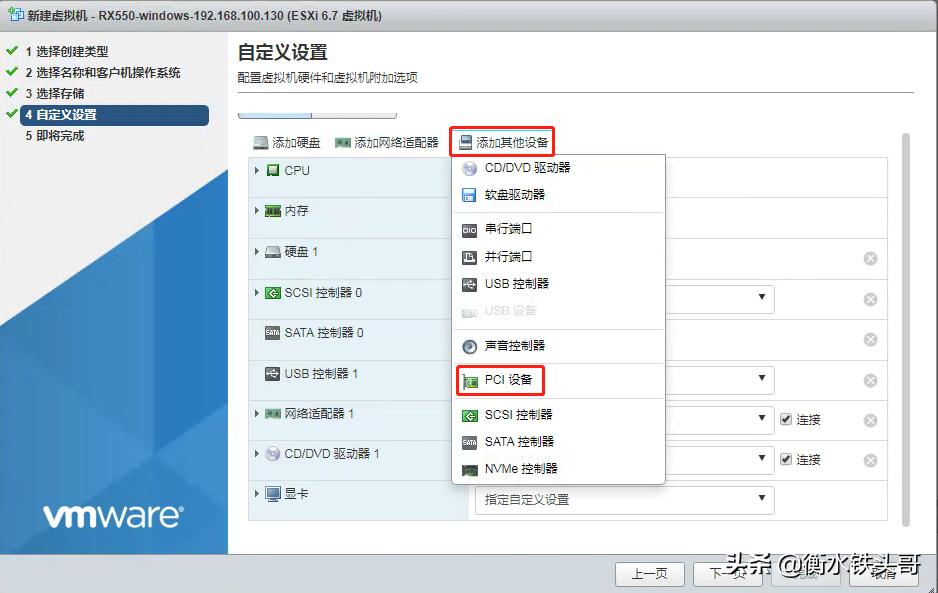
Task: Click the CPU device row icon
Action: 273,170
